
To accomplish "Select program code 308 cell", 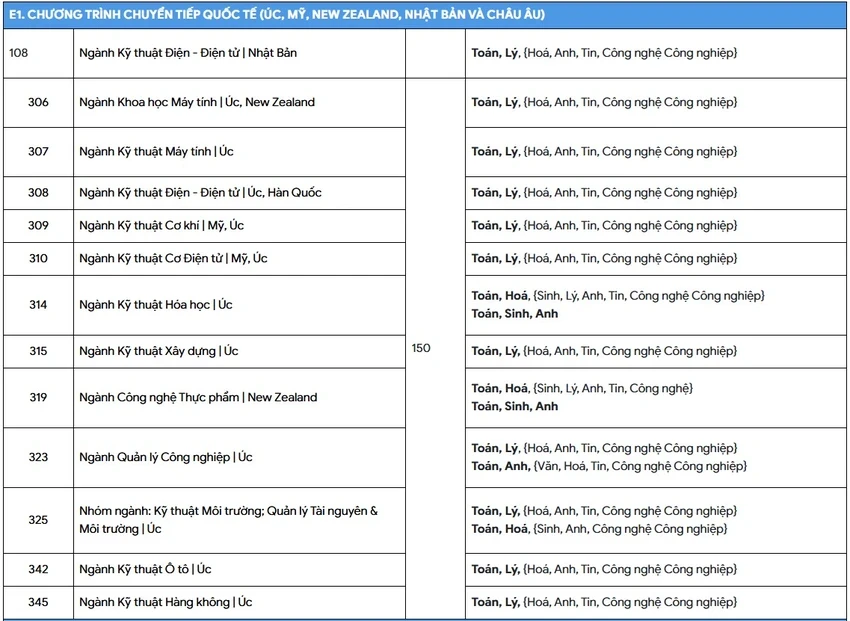I will click(x=38, y=193).
